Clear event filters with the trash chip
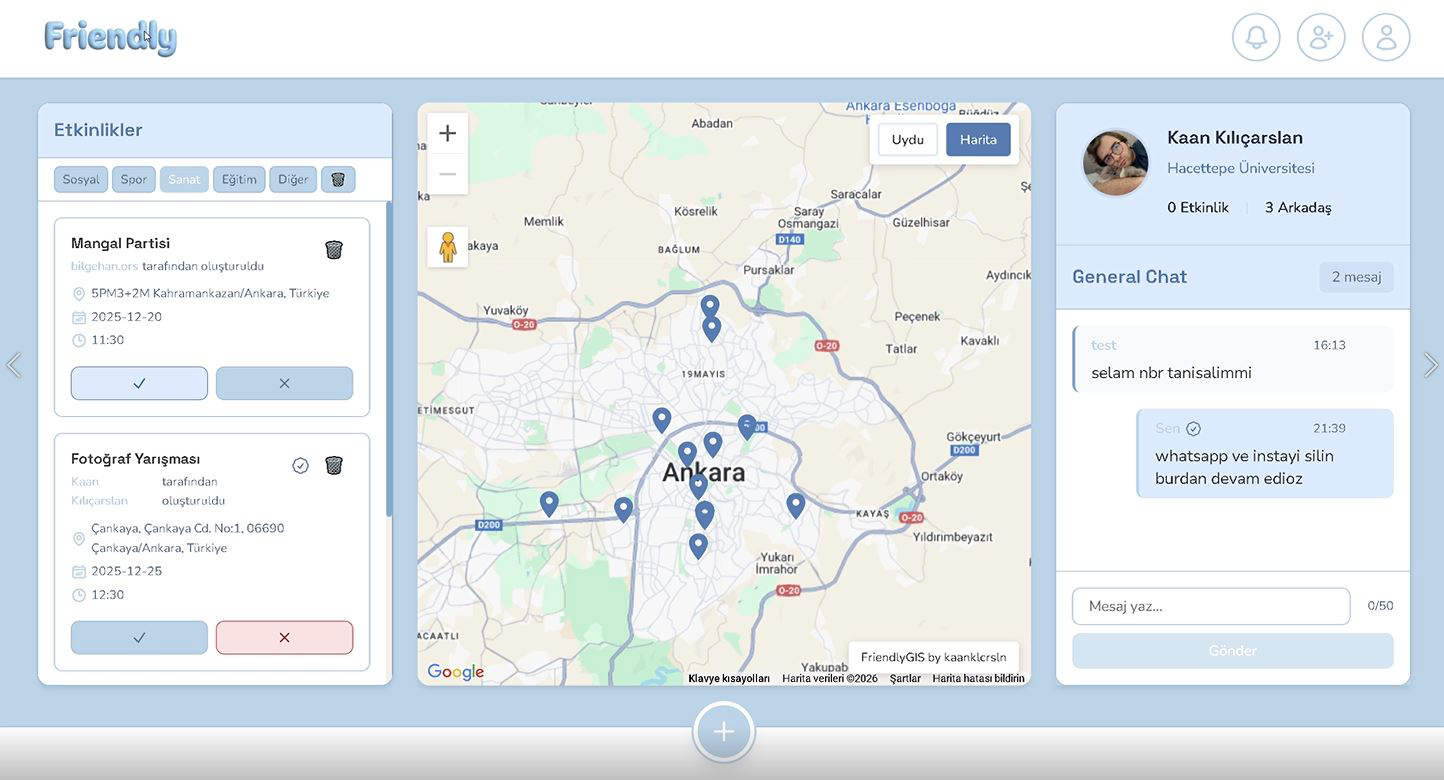 (338, 179)
